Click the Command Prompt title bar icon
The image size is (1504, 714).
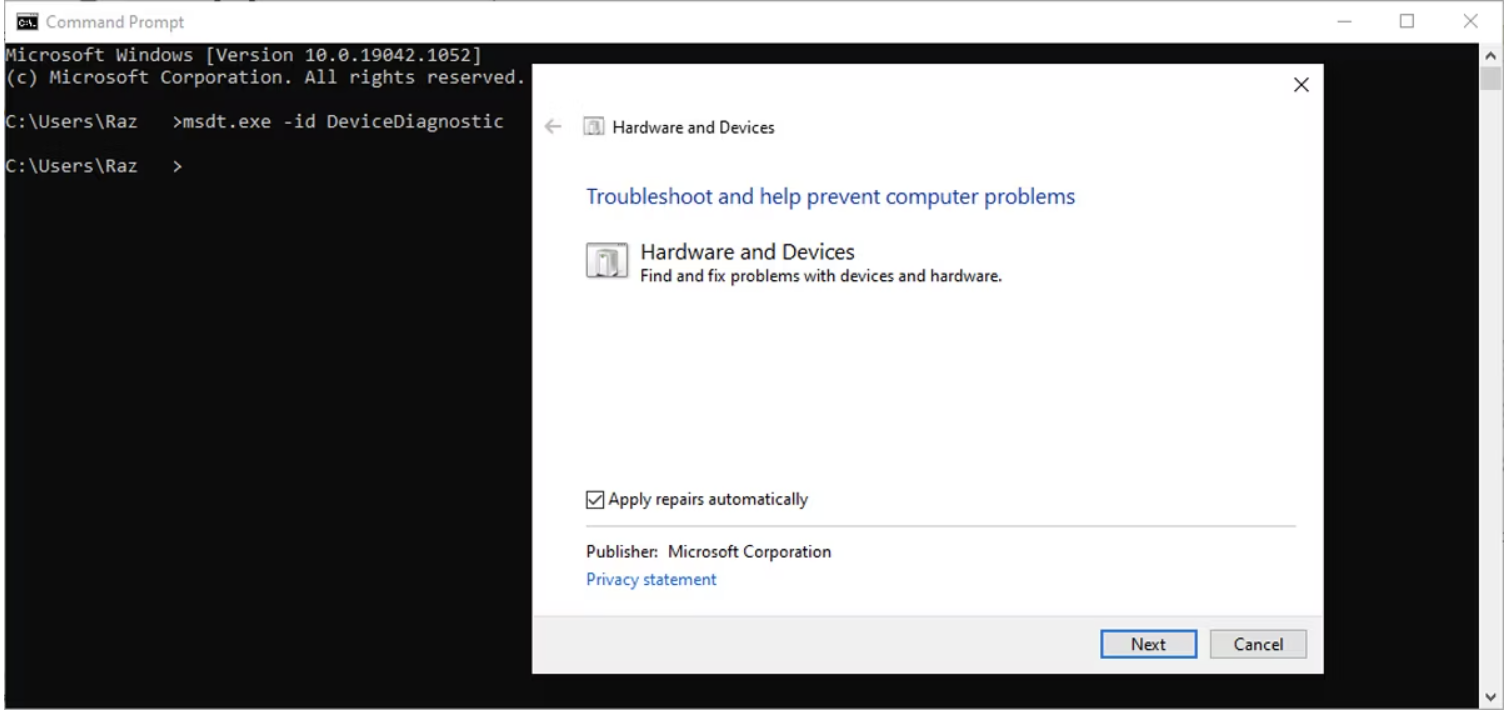click(x=27, y=21)
